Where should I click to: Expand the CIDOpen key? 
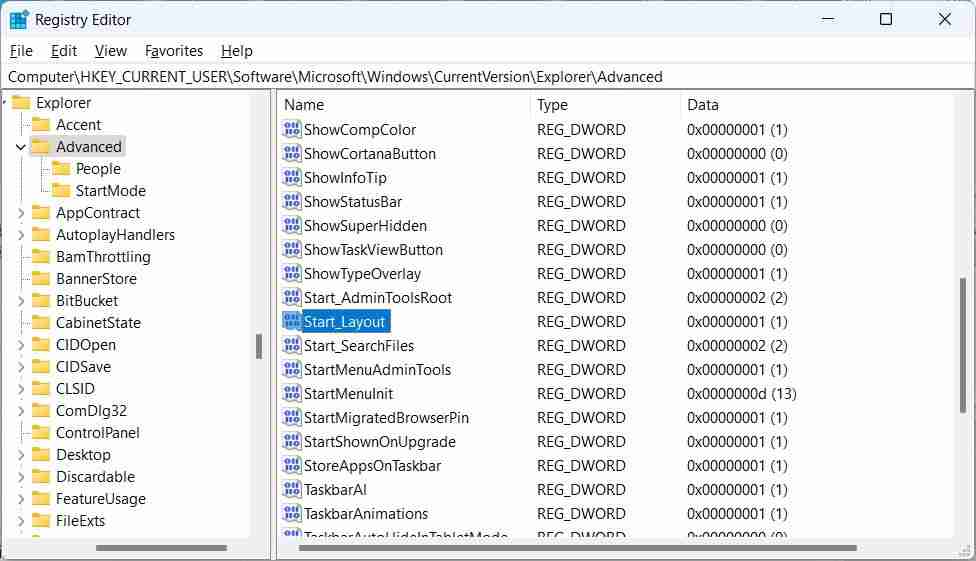pos(21,345)
